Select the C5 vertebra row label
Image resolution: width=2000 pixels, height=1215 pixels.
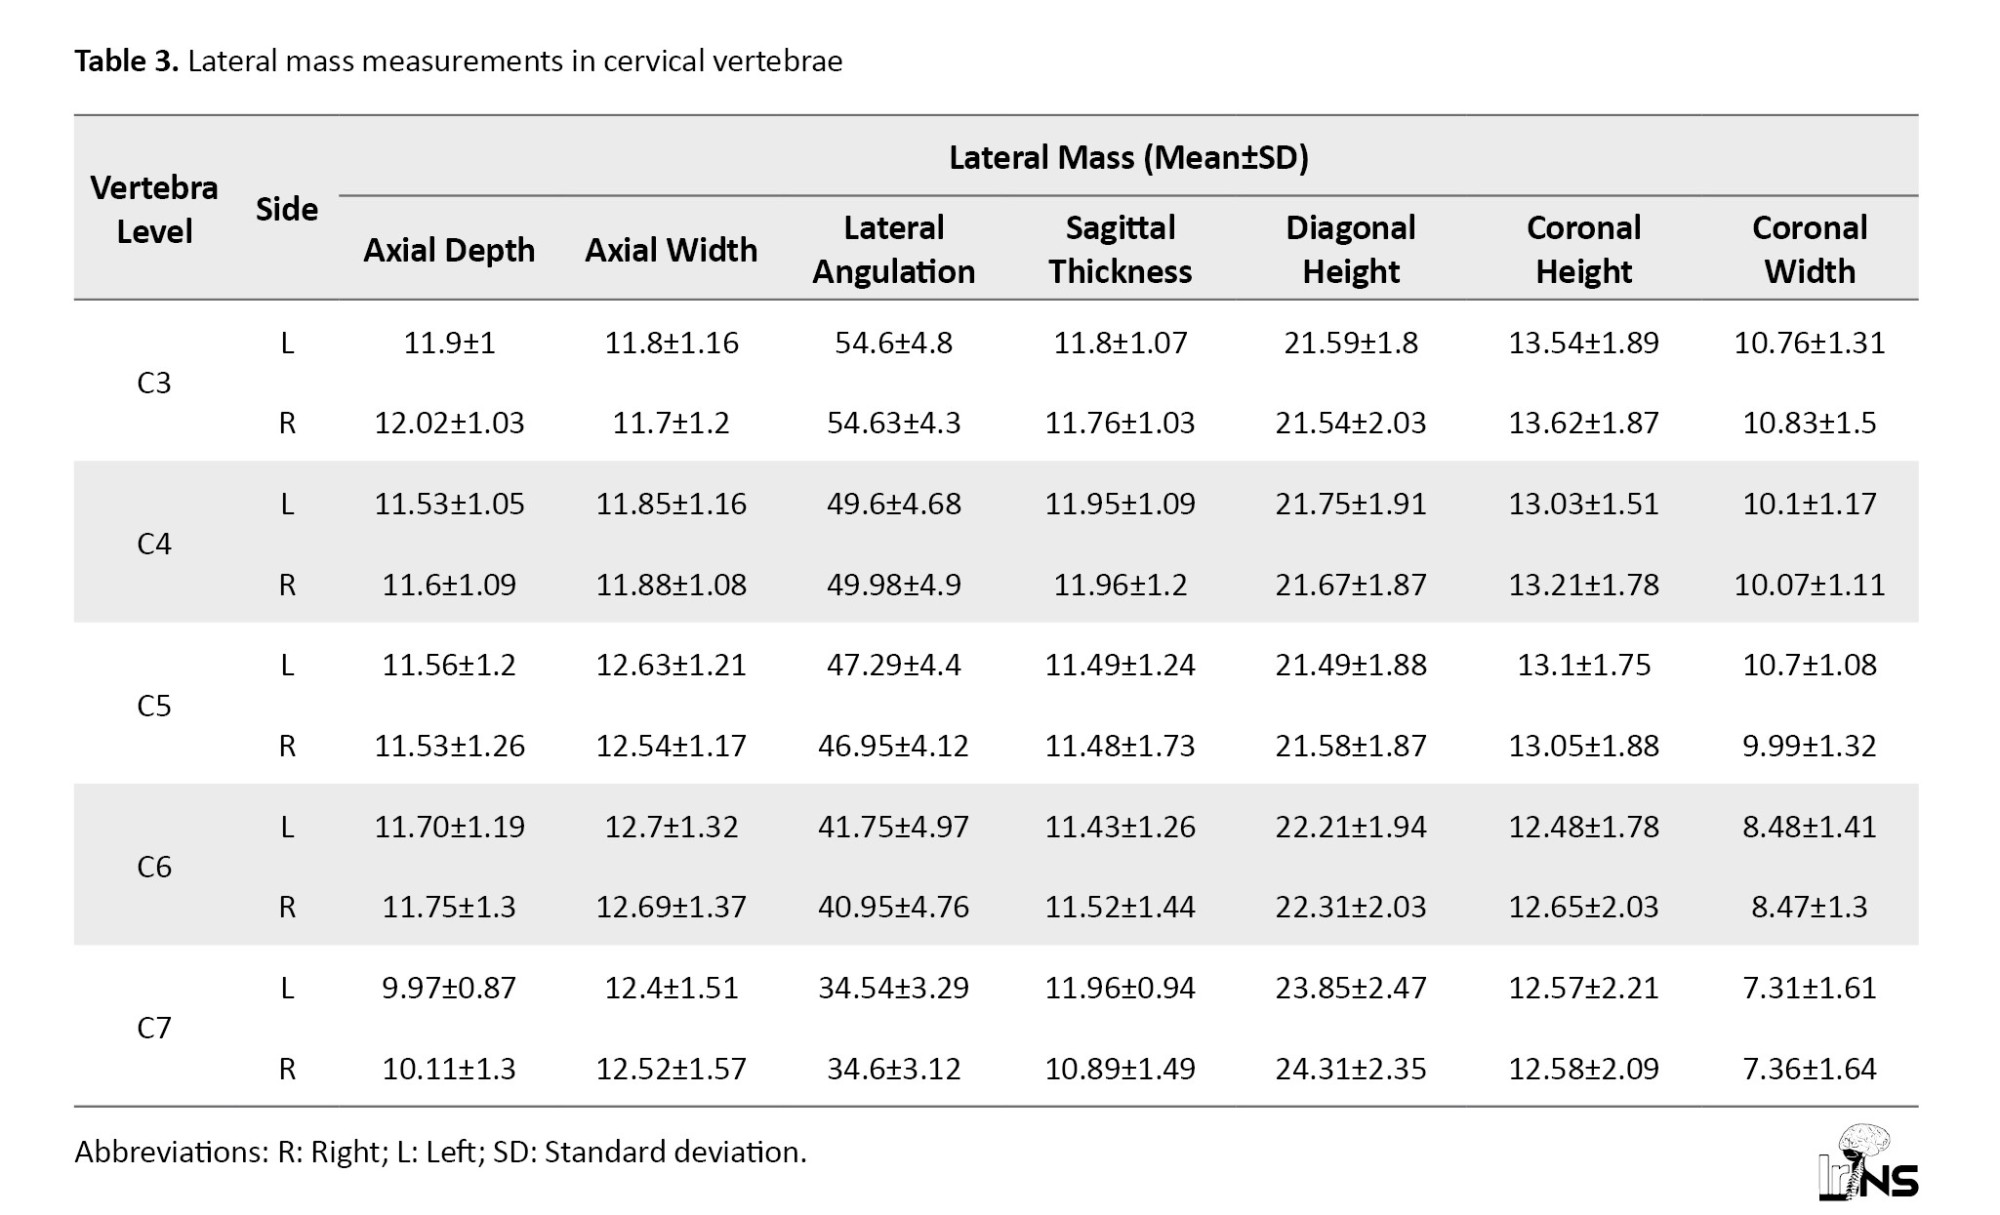(x=154, y=706)
